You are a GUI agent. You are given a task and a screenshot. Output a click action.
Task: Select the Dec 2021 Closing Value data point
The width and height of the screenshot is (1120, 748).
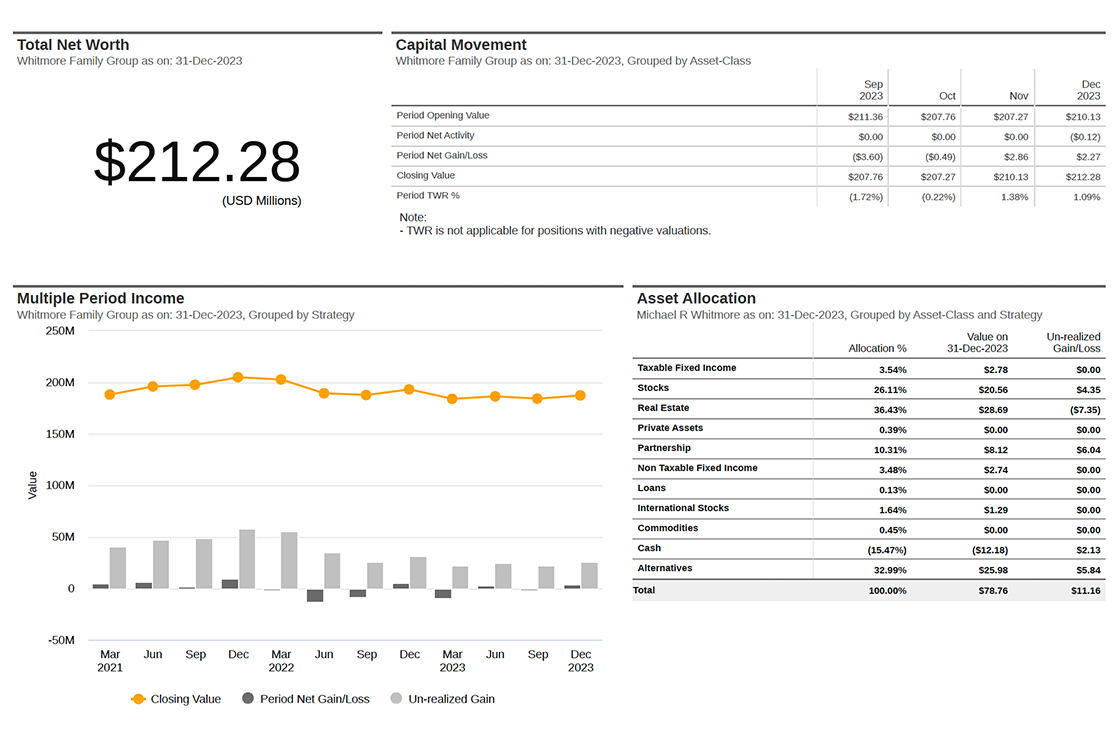pos(238,377)
